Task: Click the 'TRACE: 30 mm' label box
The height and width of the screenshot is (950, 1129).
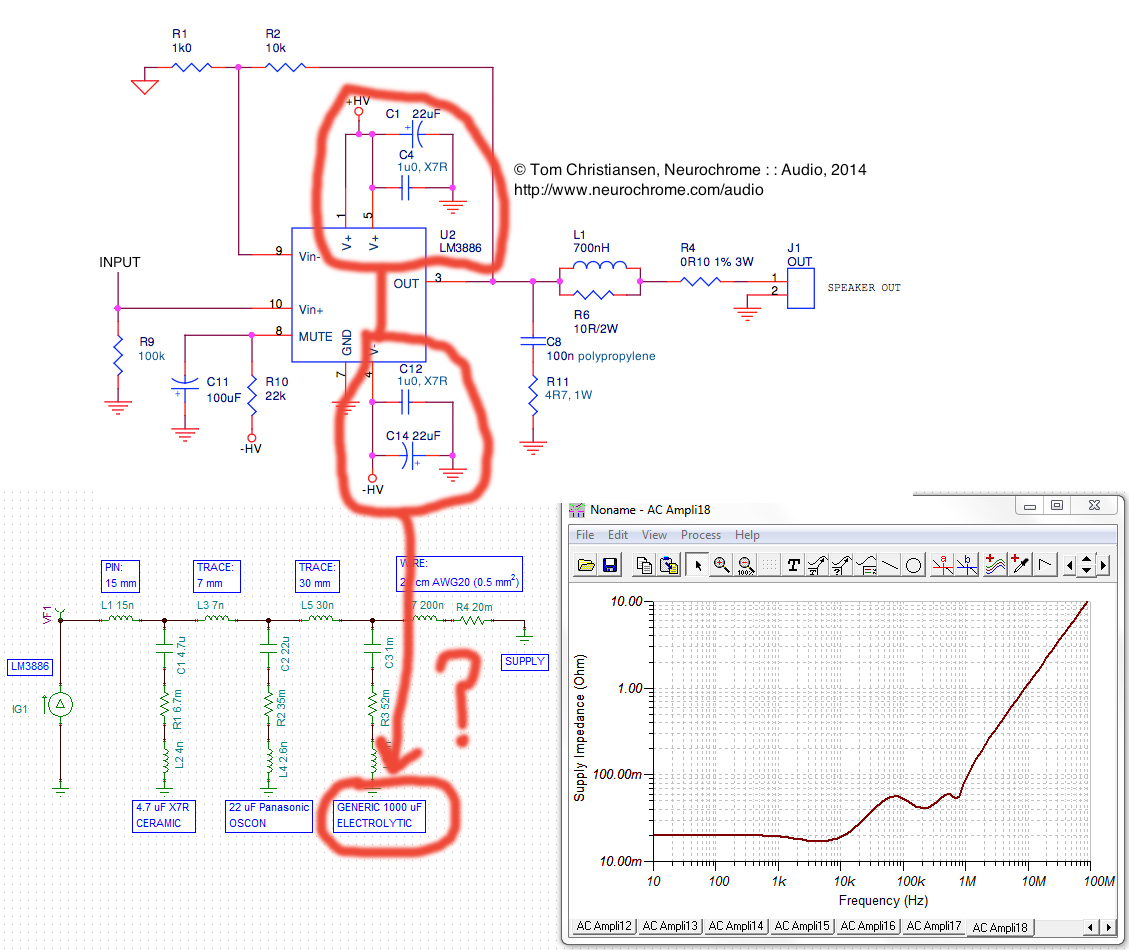Action: click(x=317, y=575)
